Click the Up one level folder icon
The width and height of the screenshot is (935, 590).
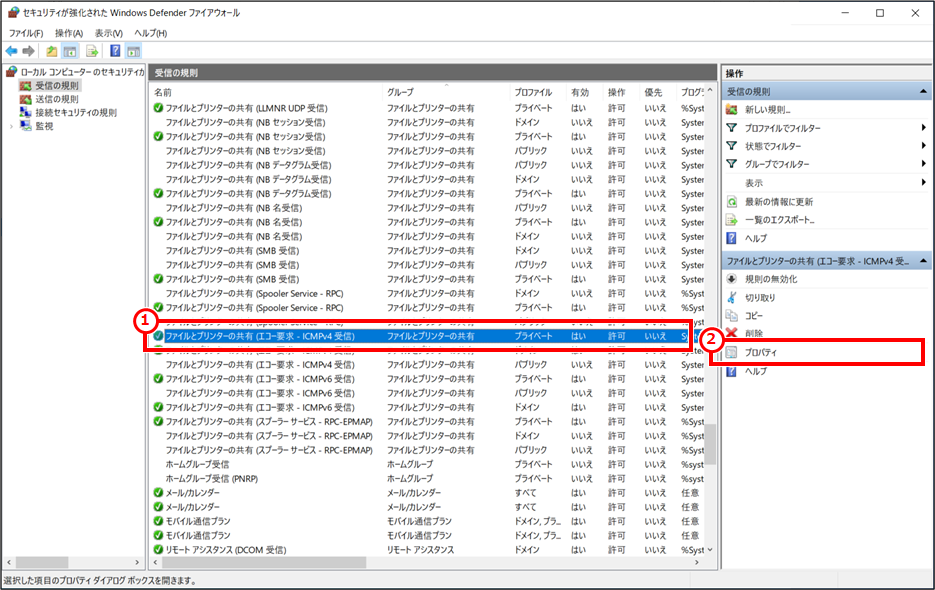pyautogui.click(x=52, y=51)
